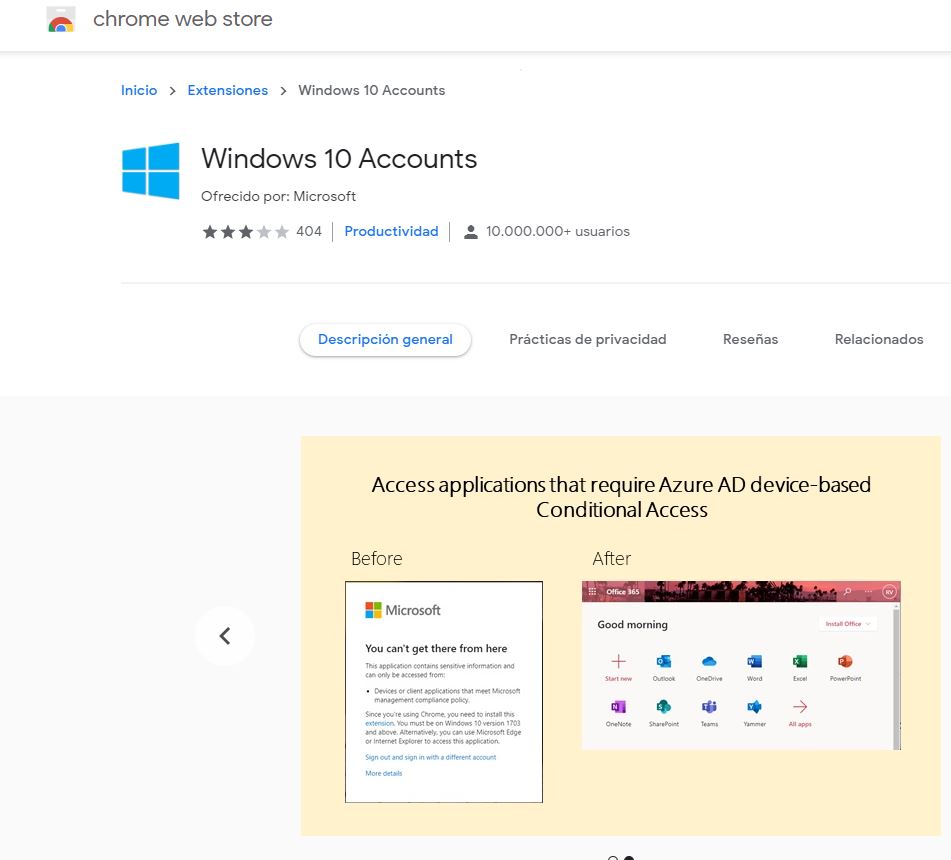Click the star rating icons
The image size is (951, 860).
pyautogui.click(x=246, y=232)
